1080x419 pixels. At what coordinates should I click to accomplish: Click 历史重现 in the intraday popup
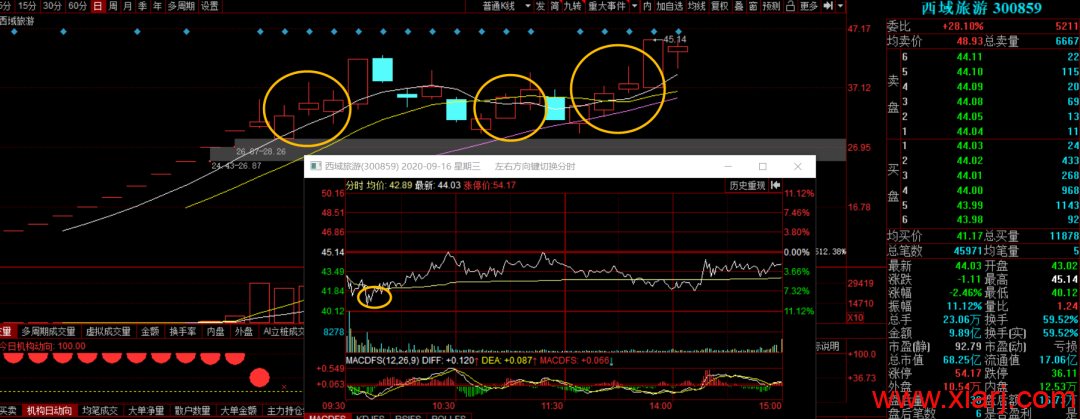tap(747, 185)
